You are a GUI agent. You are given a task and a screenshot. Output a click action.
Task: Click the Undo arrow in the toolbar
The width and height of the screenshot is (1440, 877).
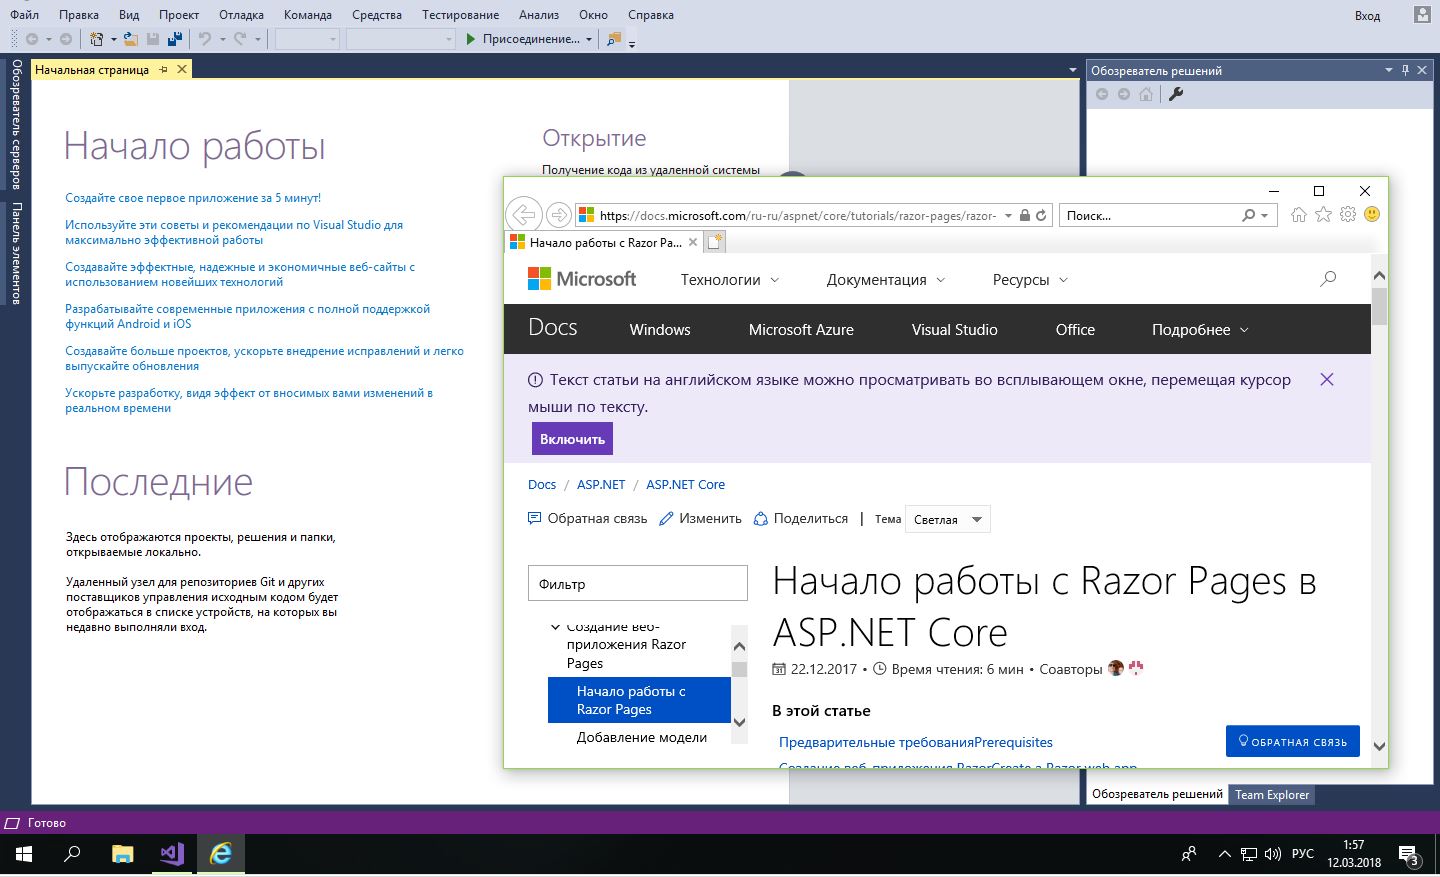pyautogui.click(x=205, y=39)
